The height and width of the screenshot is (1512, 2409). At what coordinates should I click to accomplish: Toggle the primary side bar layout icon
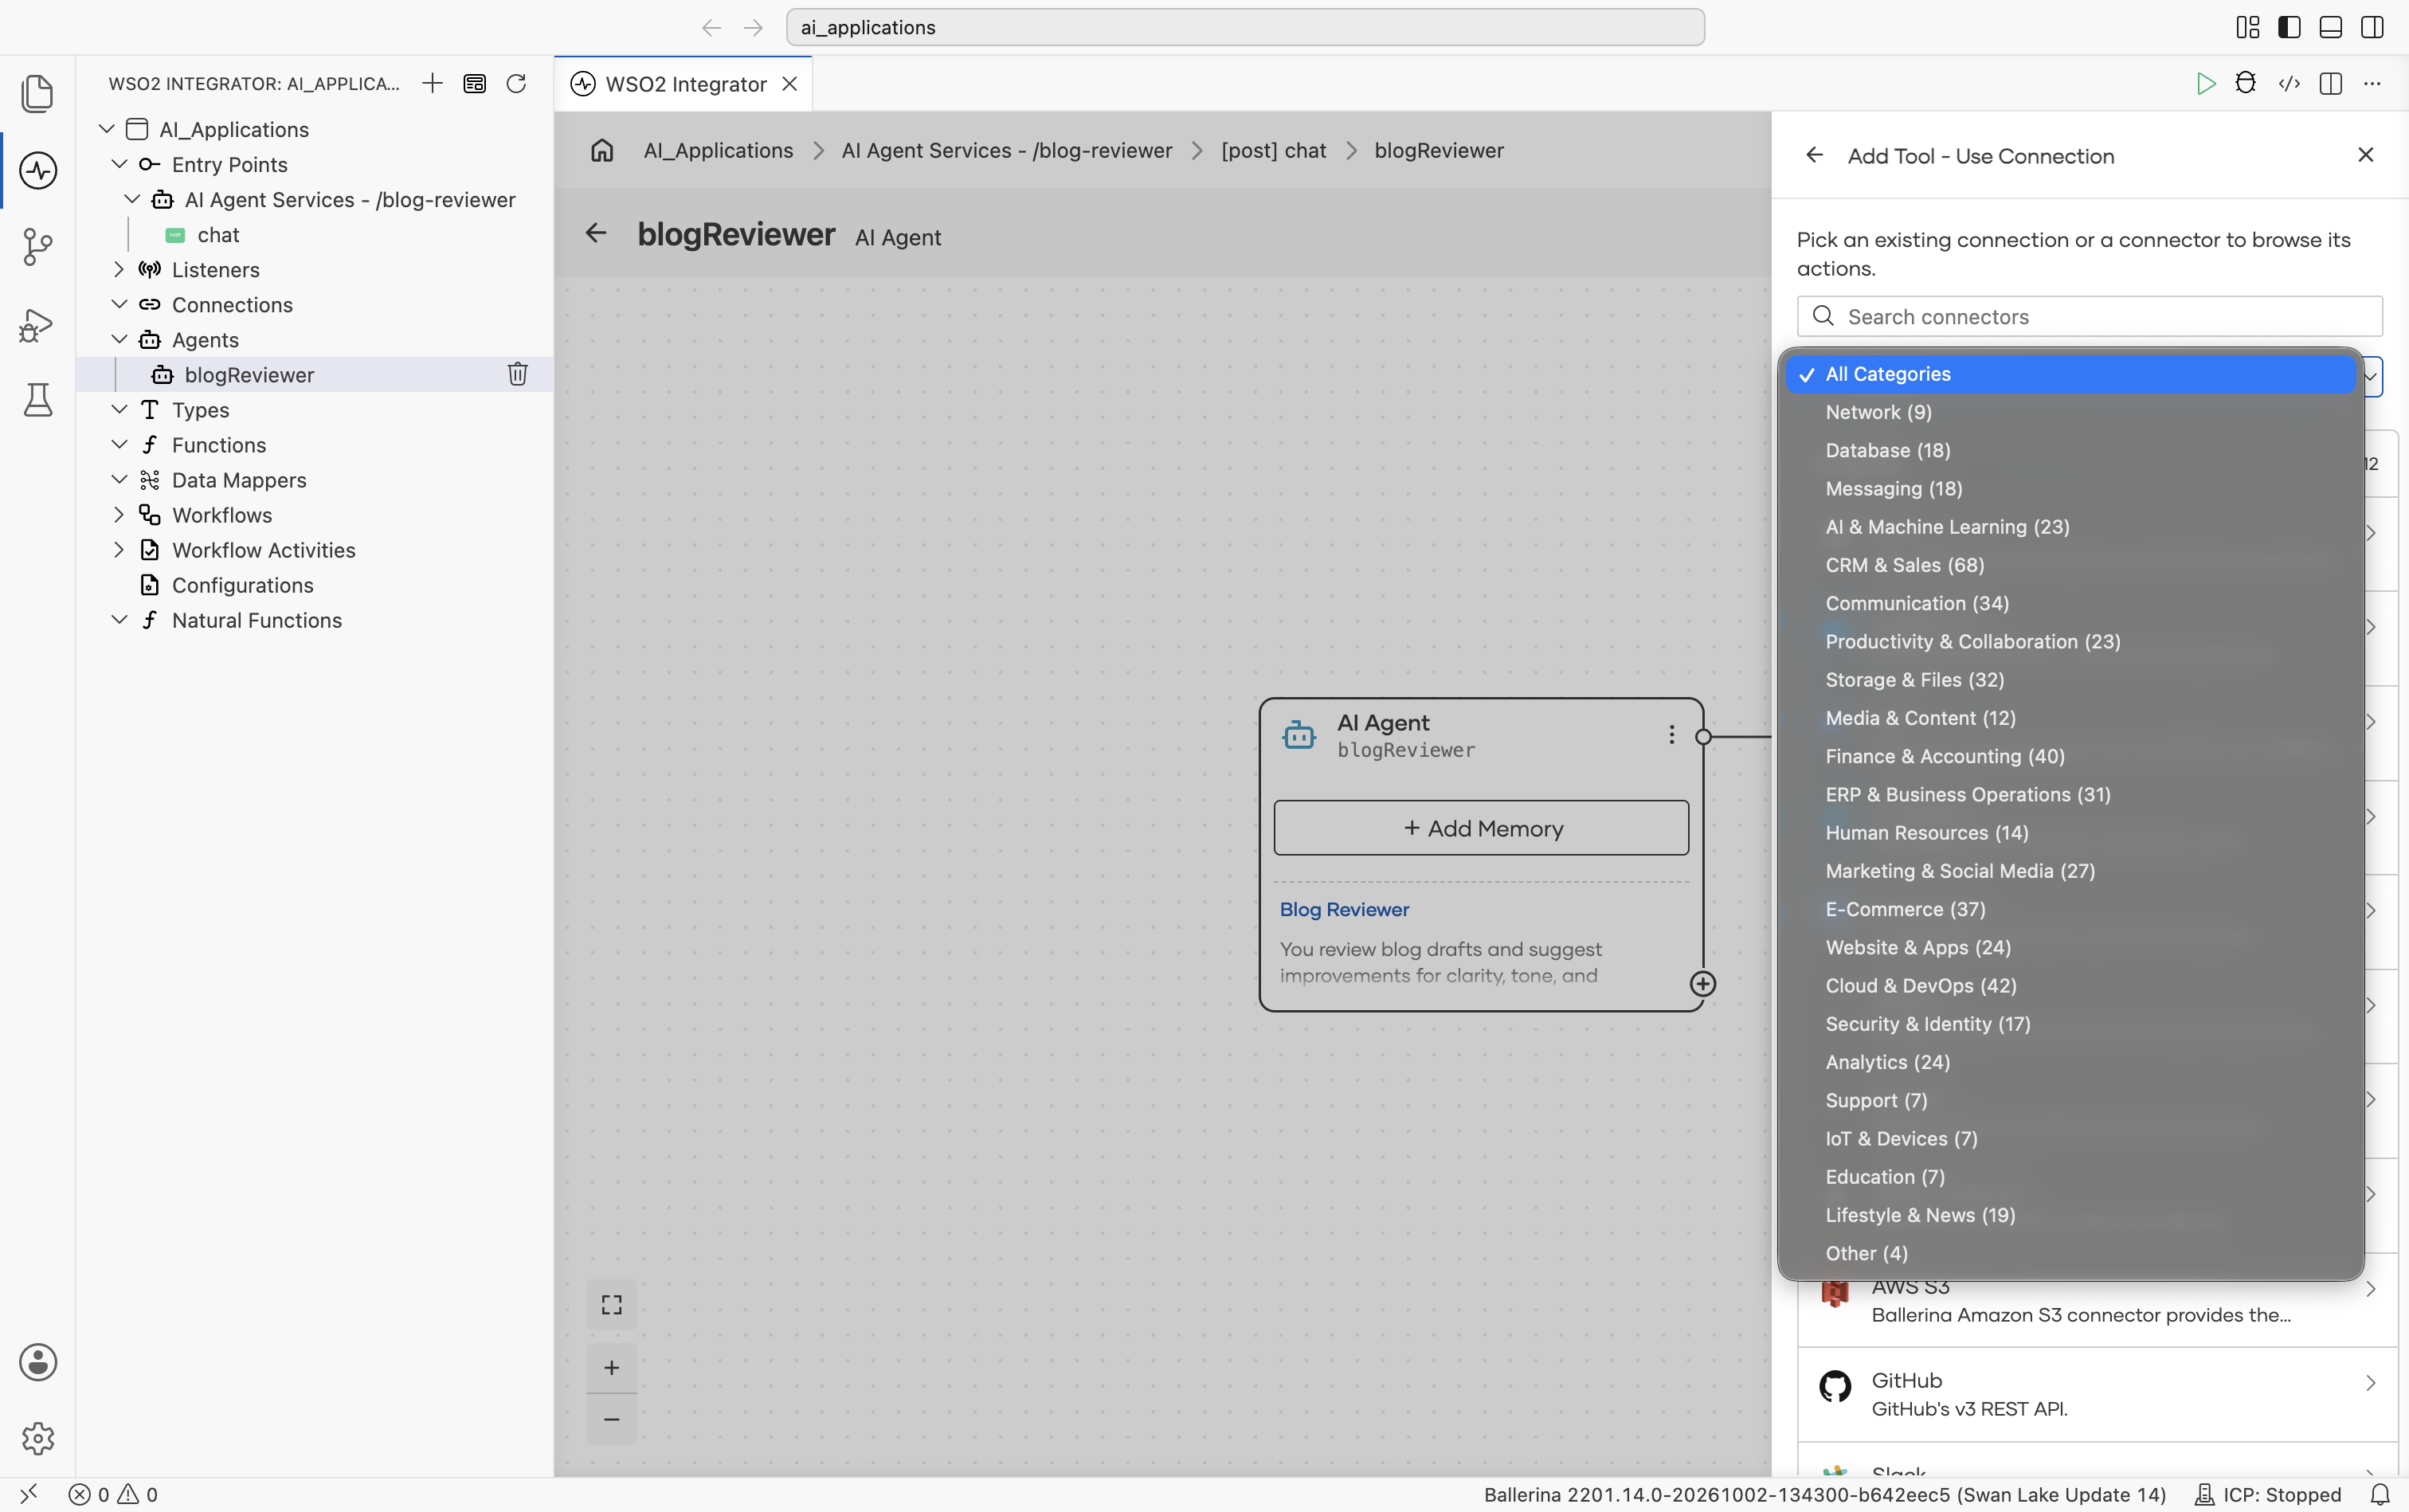2289,27
